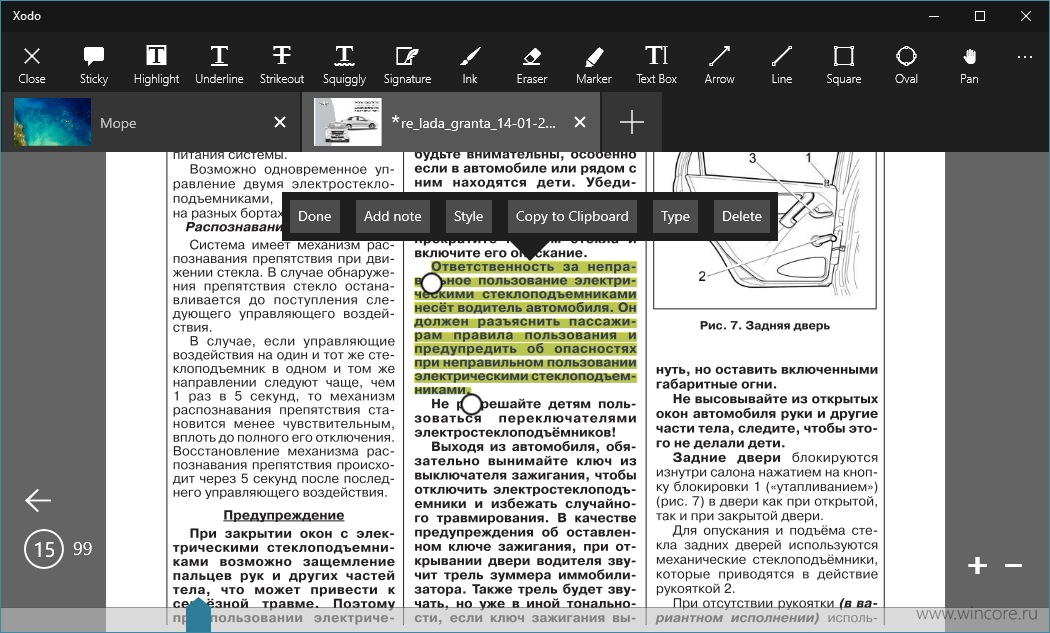Screen dimensions: 1050x633
Task: Click the 'Рис. 7. Задняя дверь' caption
Action: pyautogui.click(x=765, y=326)
